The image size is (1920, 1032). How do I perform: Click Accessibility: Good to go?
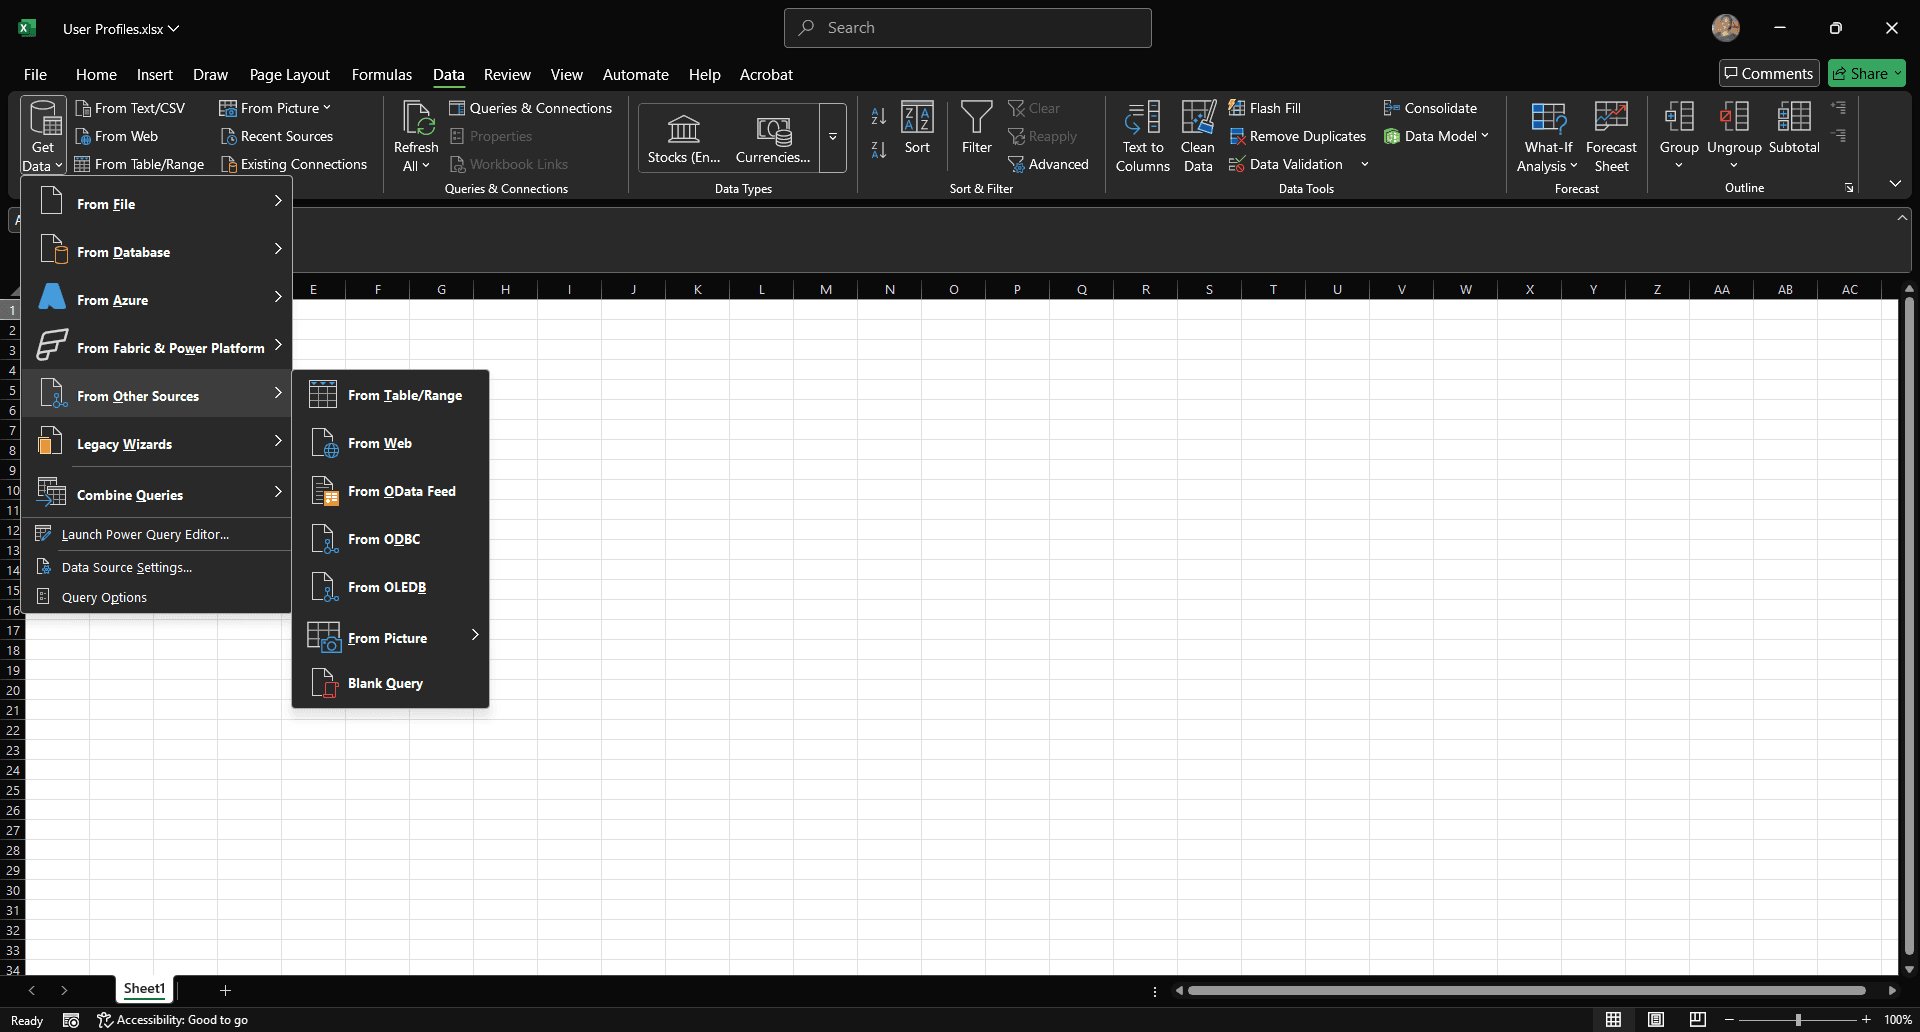point(172,1020)
